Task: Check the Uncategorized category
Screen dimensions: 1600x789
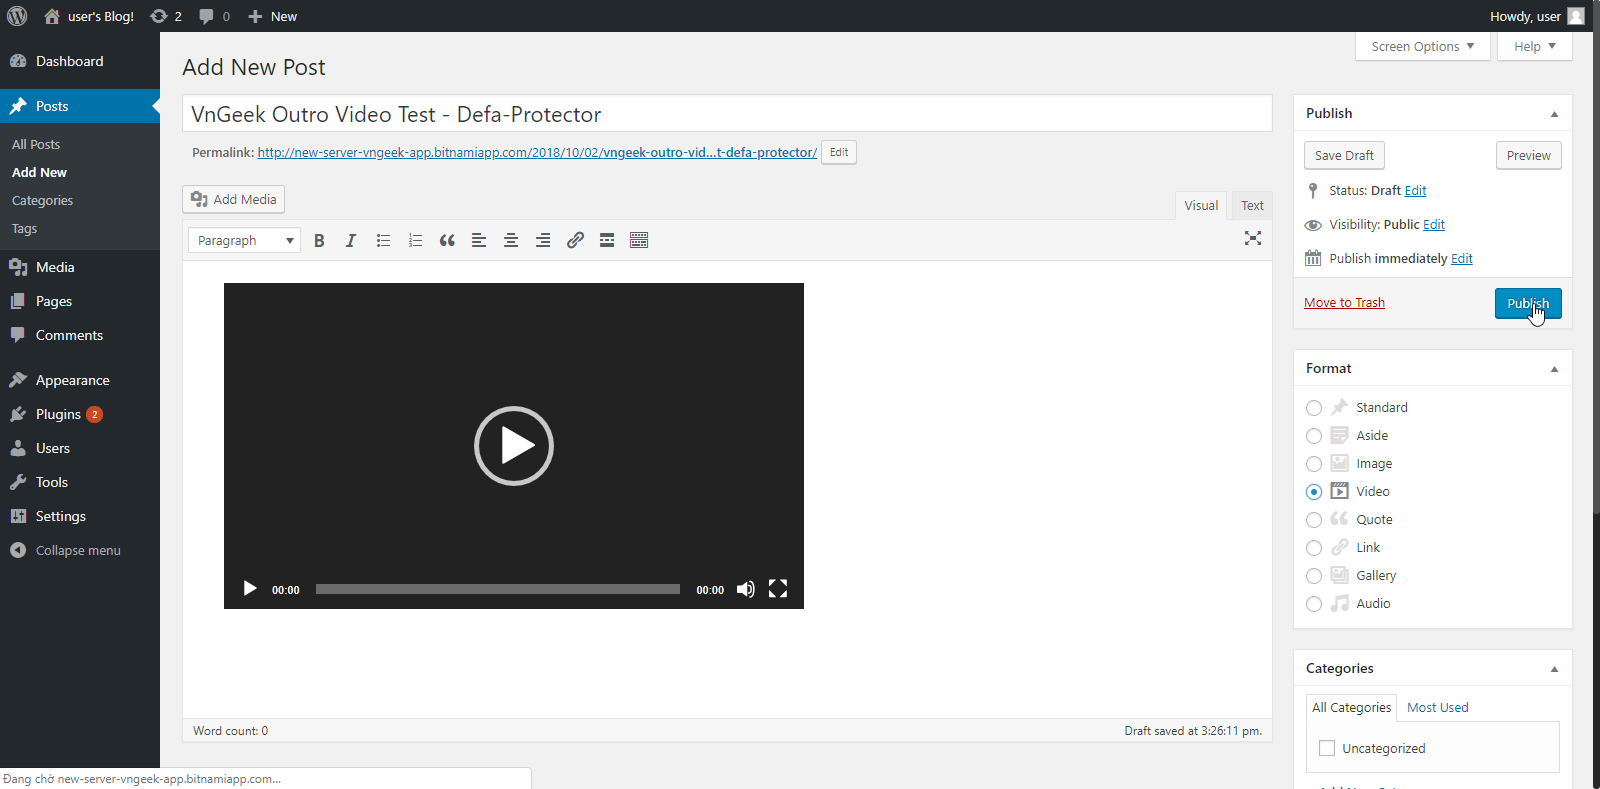Action: [1327, 748]
